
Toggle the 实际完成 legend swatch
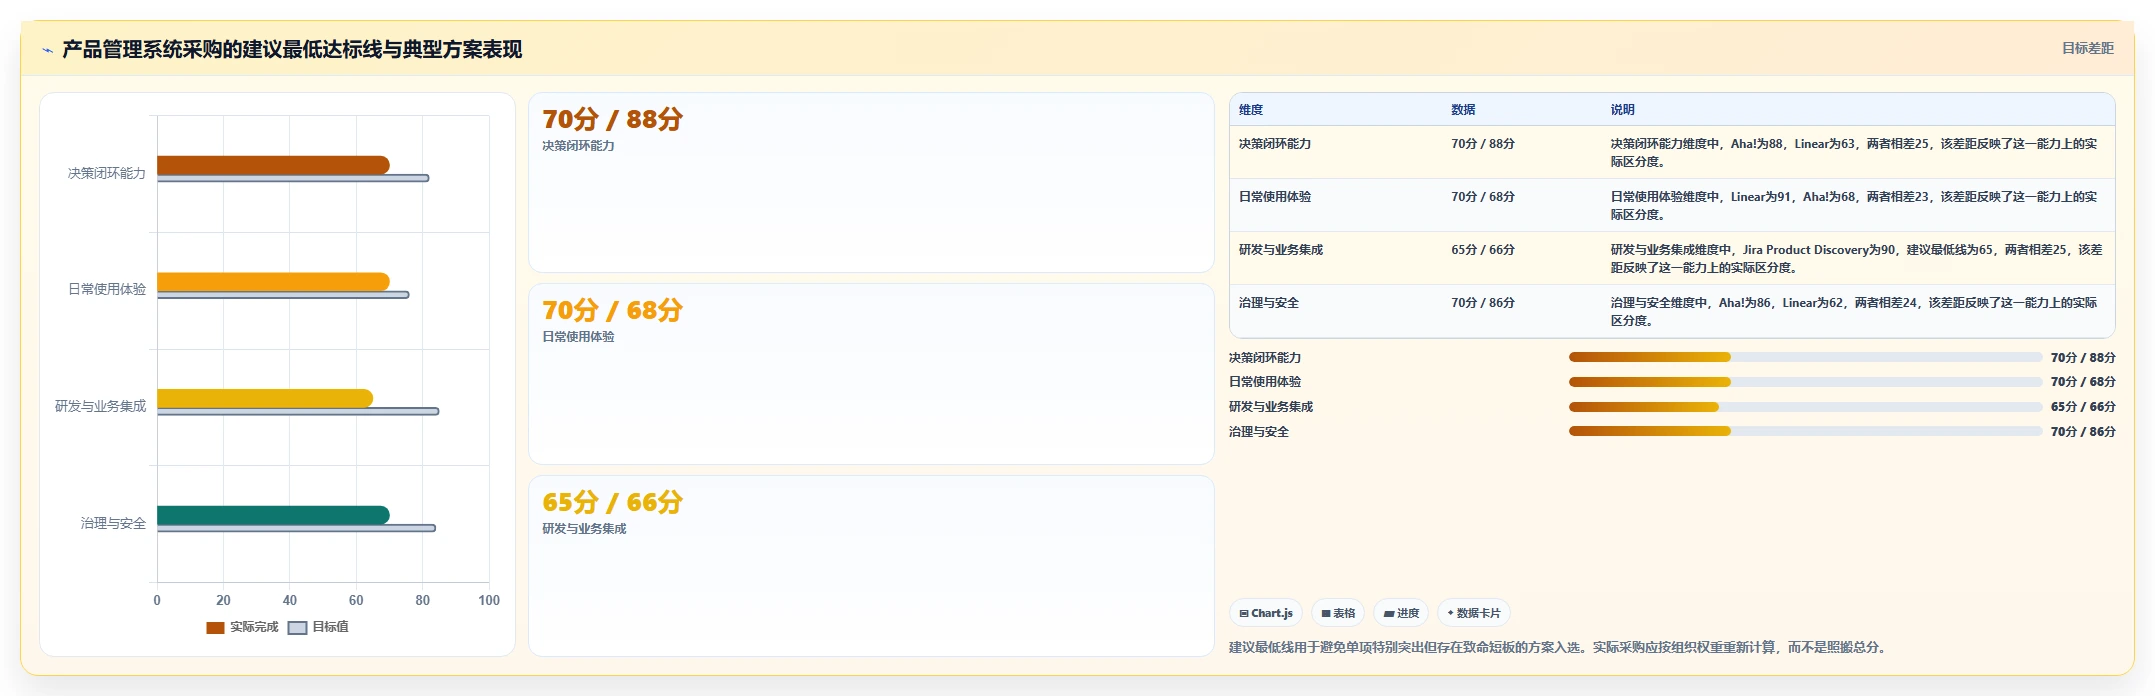click(215, 628)
